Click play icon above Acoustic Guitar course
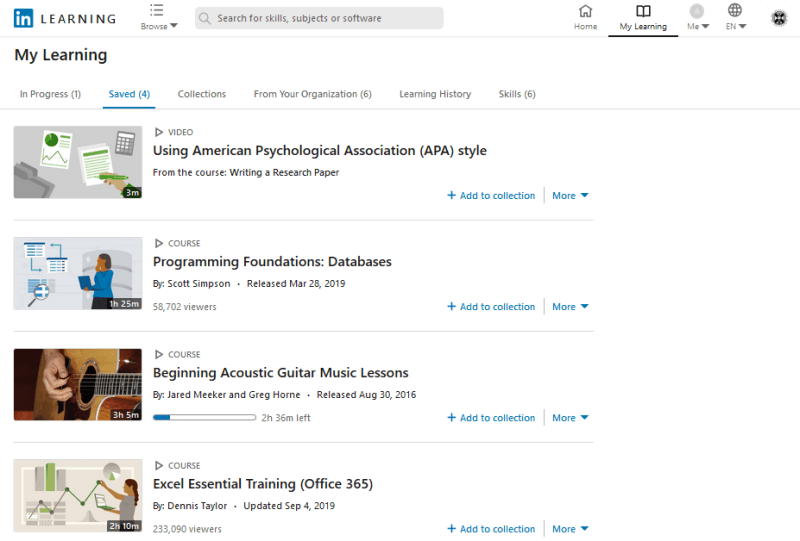This screenshot has width=800, height=541. pos(159,355)
